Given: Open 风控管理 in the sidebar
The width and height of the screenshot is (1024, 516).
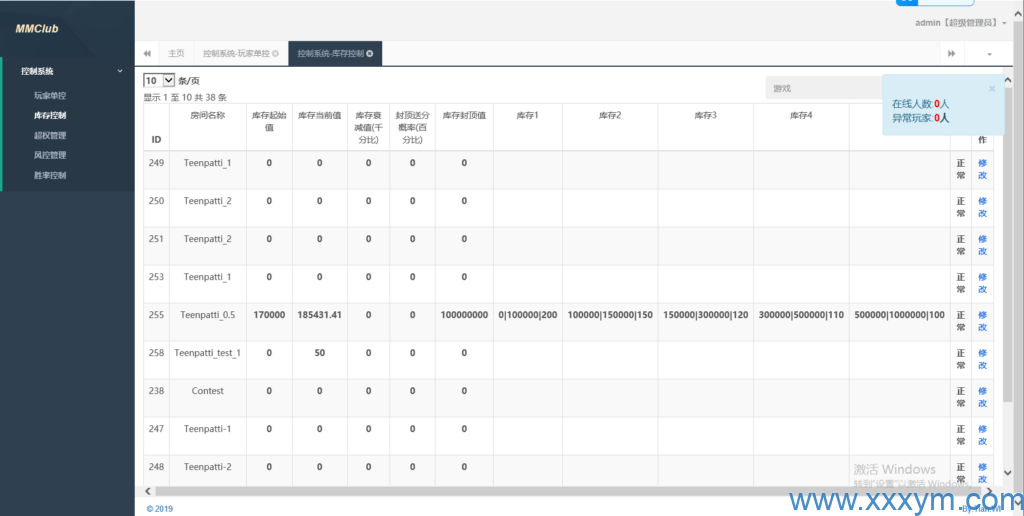Looking at the screenshot, I should point(50,155).
